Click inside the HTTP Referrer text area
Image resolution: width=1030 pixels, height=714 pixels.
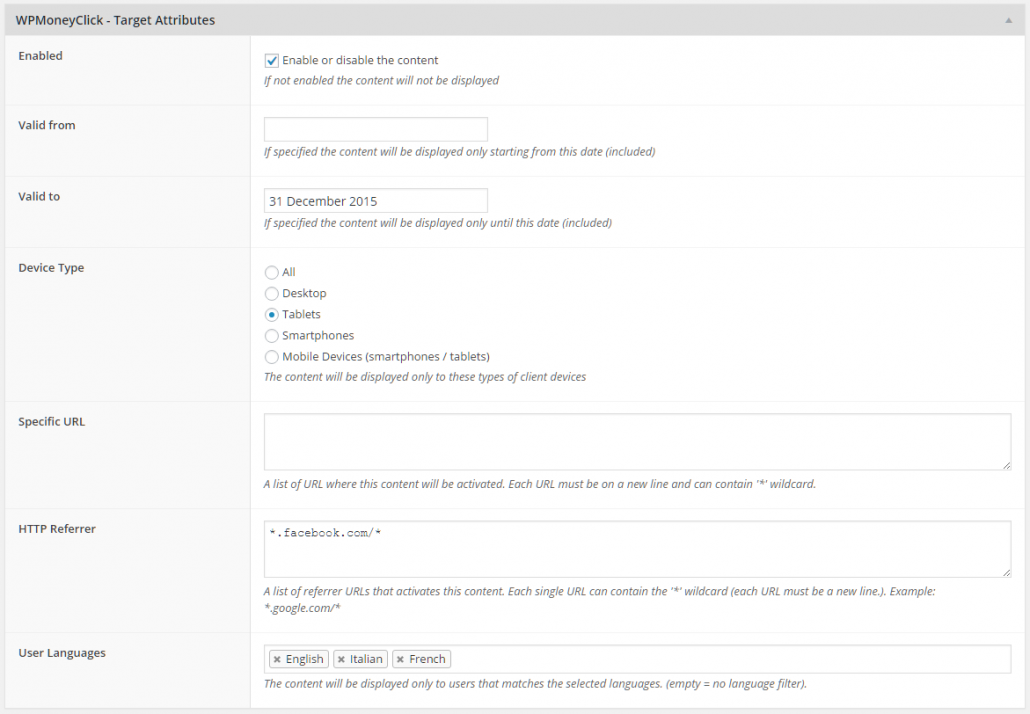click(637, 549)
